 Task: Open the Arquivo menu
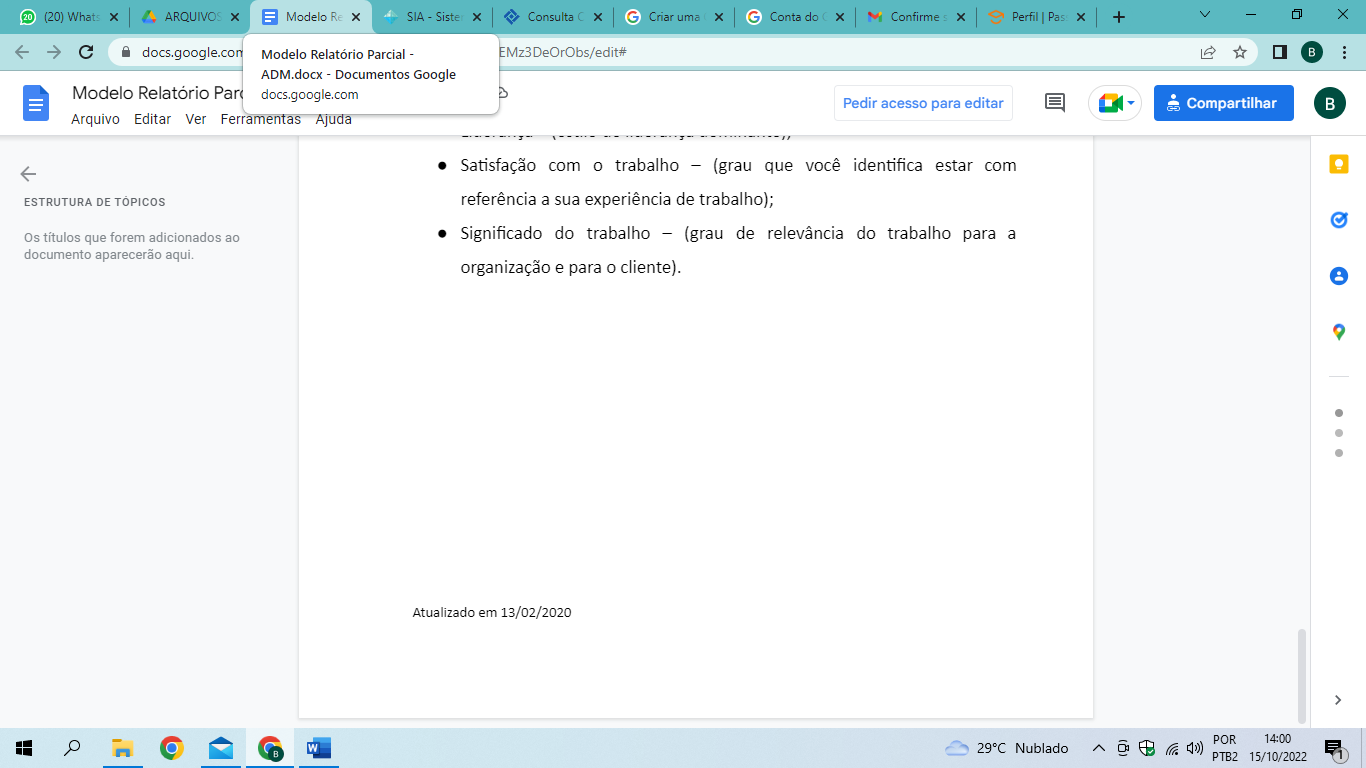pyautogui.click(x=95, y=119)
